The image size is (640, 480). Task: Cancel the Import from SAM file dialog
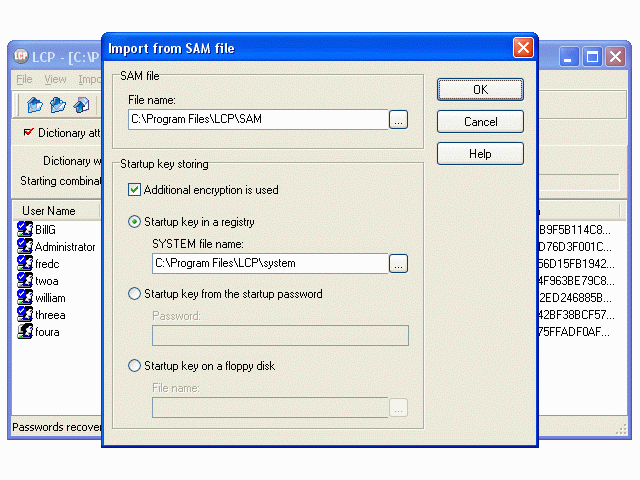click(x=480, y=122)
